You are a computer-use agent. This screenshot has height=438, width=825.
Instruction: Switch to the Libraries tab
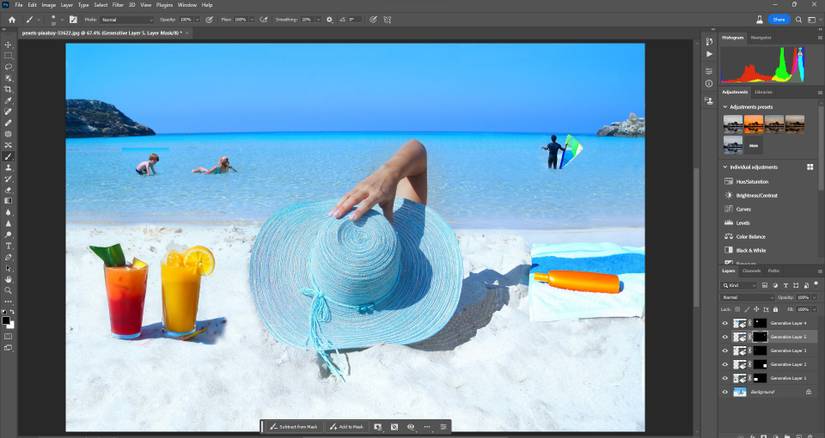tap(763, 92)
